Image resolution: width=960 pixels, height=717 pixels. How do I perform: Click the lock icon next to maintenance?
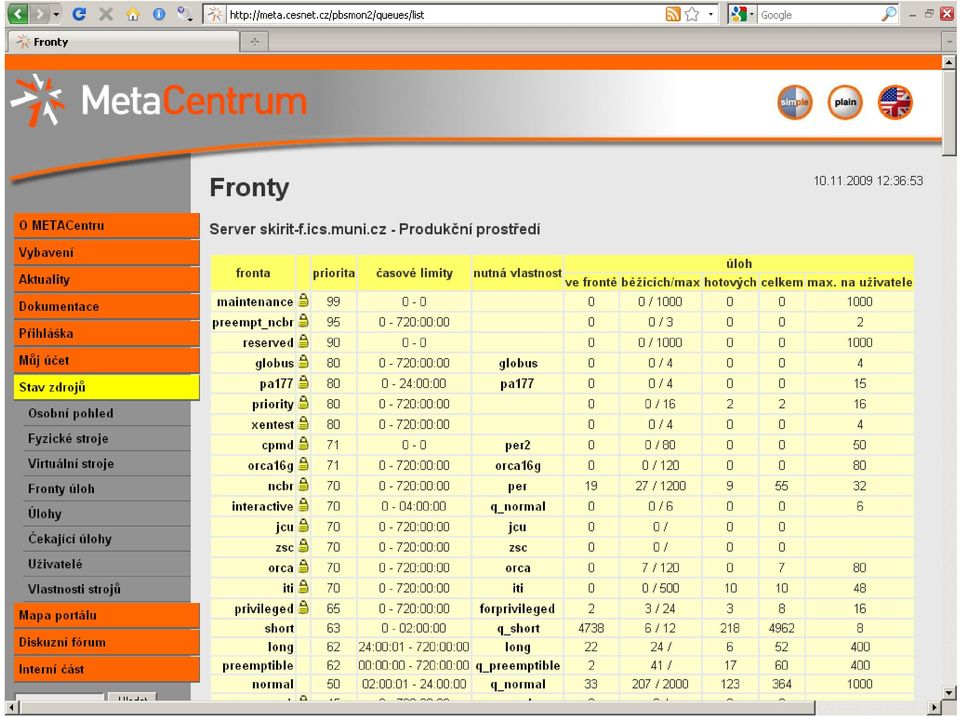point(303,301)
